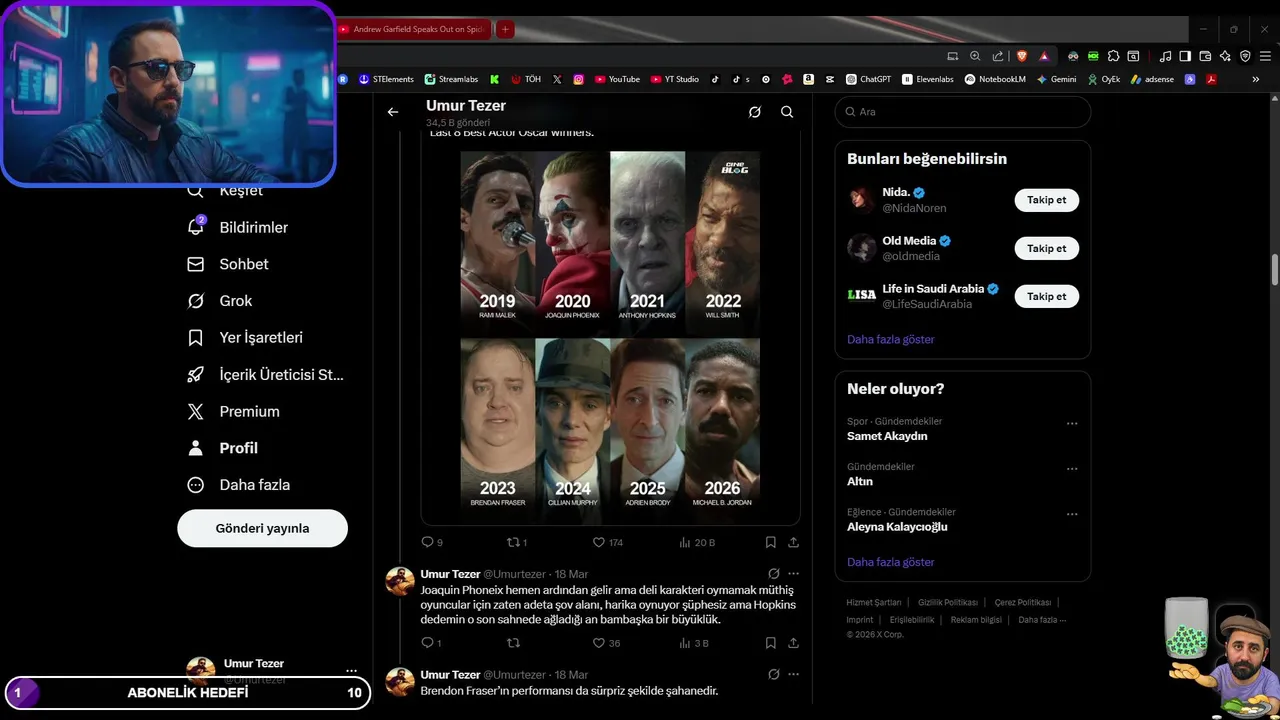Repost the Oscar winners post with 1 repost
The width and height of the screenshot is (1280, 720).
[516, 542]
